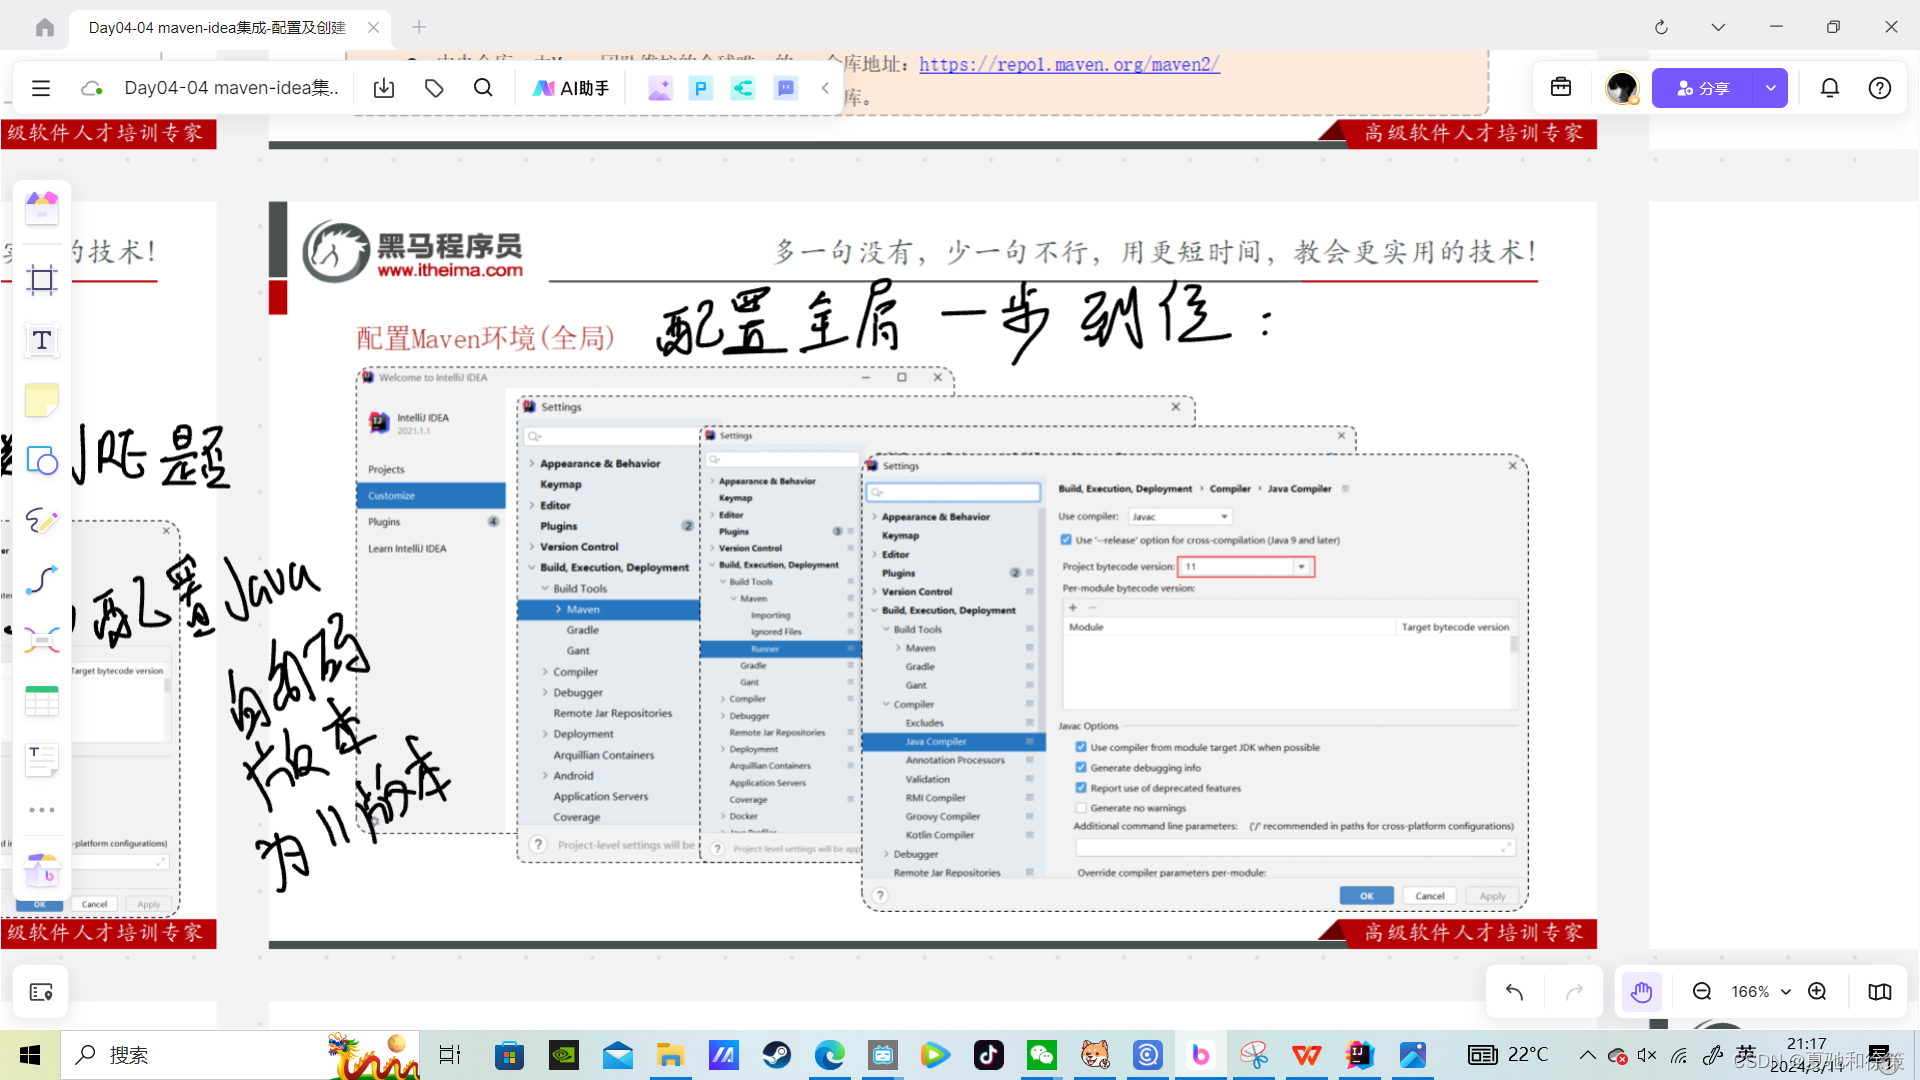1920x1080 pixels.
Task: Click the 分享 share button
Action: [x=1703, y=88]
